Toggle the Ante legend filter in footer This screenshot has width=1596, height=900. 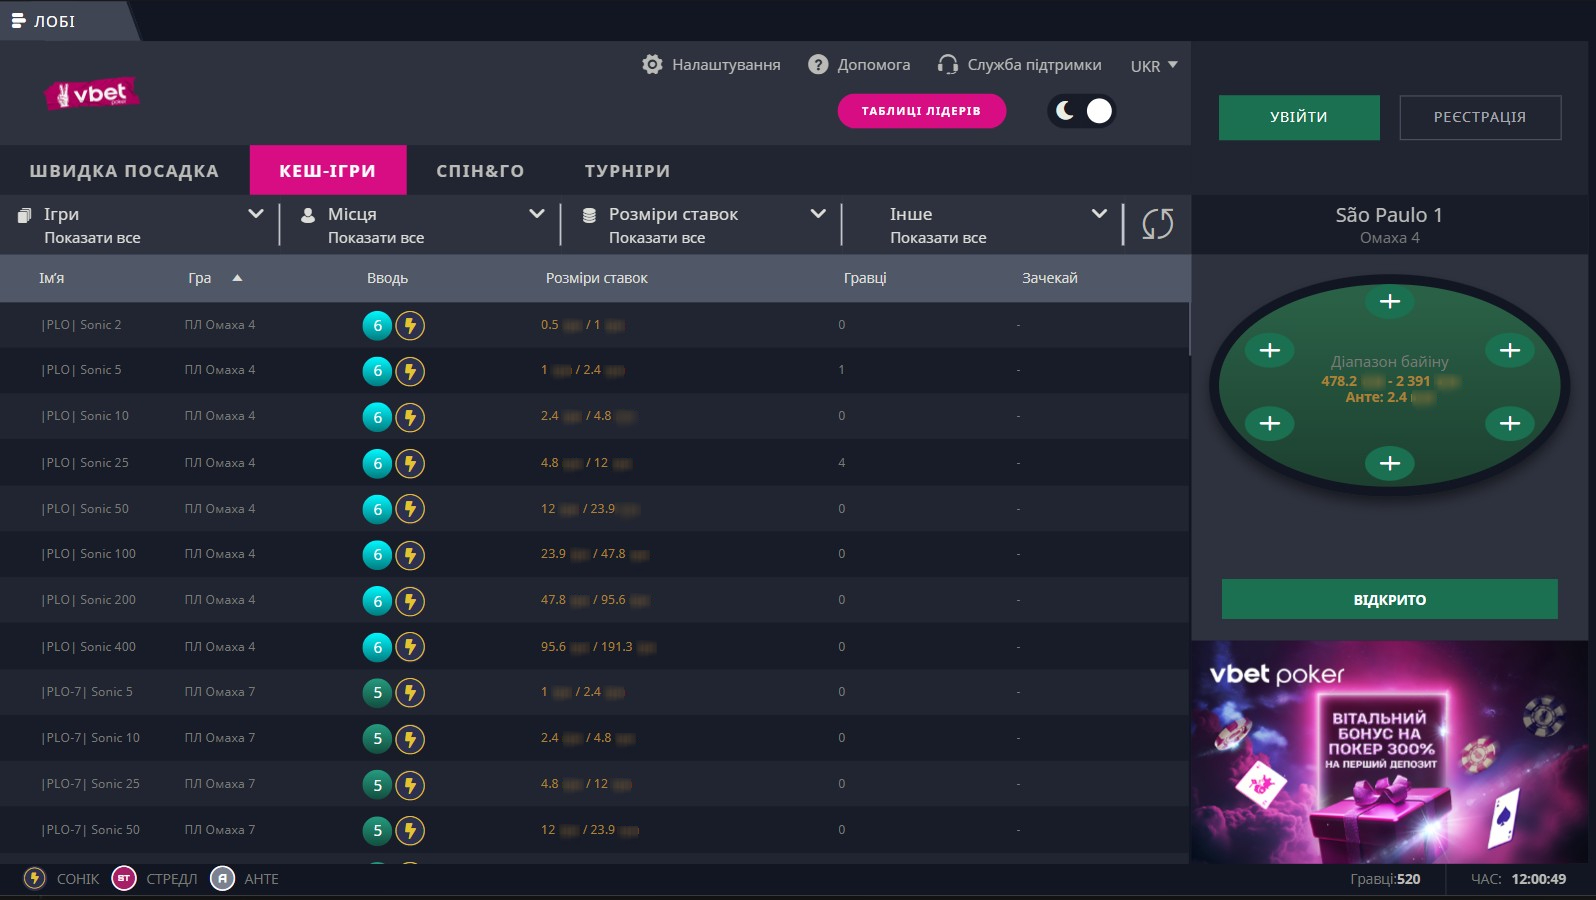pos(223,879)
